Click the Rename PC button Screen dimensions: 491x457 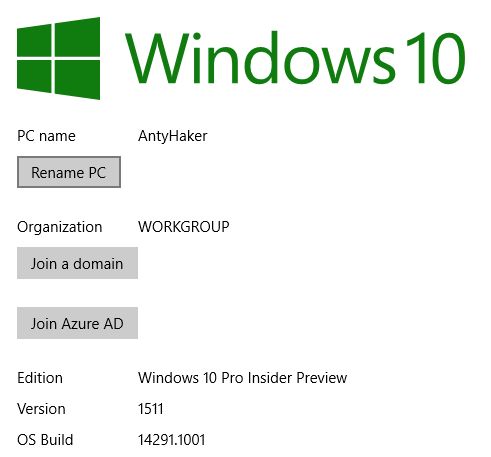click(69, 172)
